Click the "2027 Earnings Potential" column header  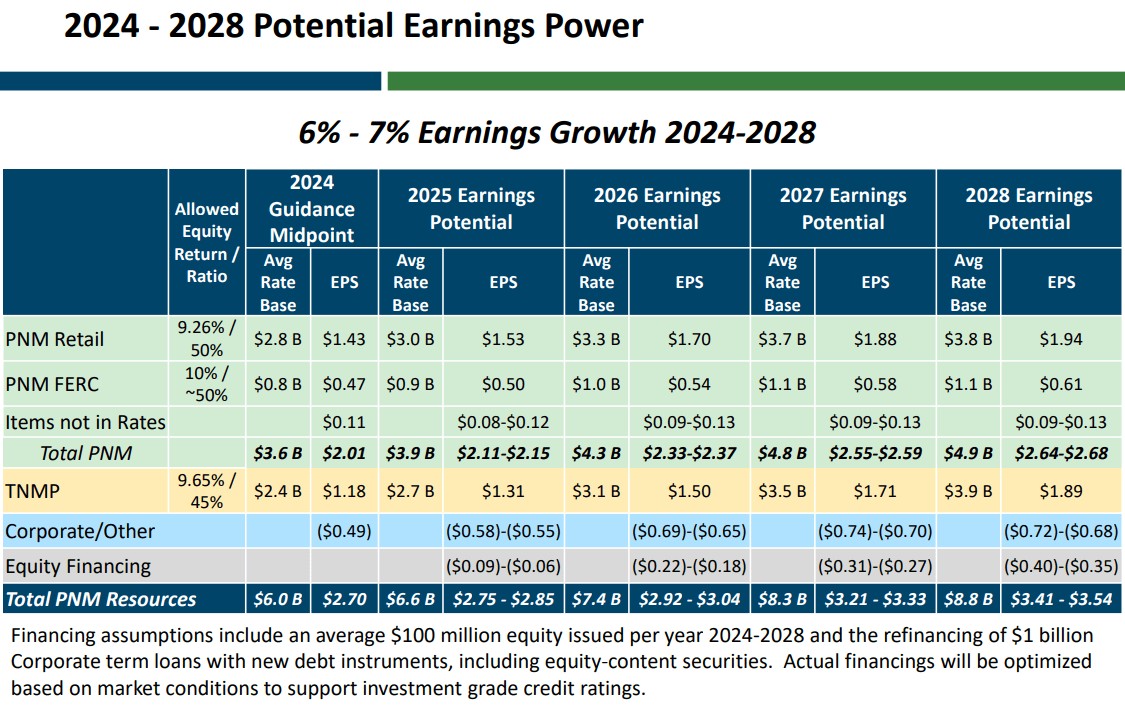pos(843,208)
